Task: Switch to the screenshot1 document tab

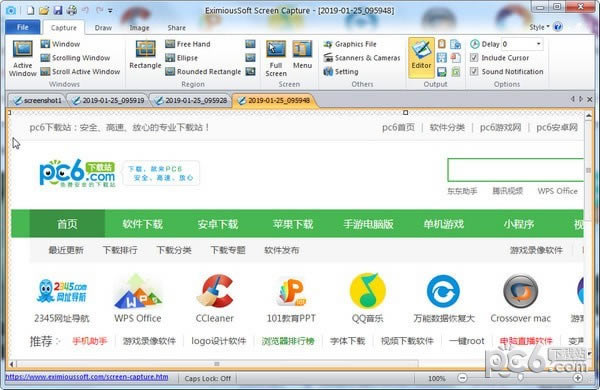Action: click(38, 100)
